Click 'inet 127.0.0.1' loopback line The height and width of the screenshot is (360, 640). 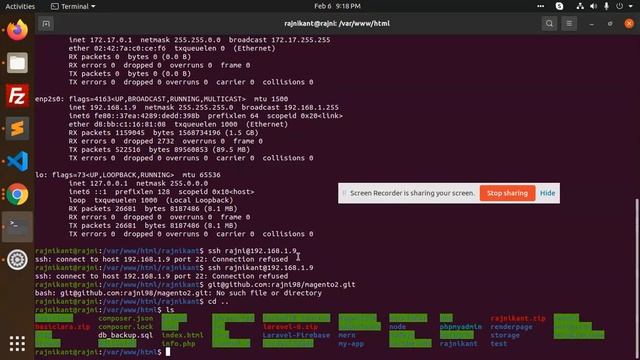[138, 183]
